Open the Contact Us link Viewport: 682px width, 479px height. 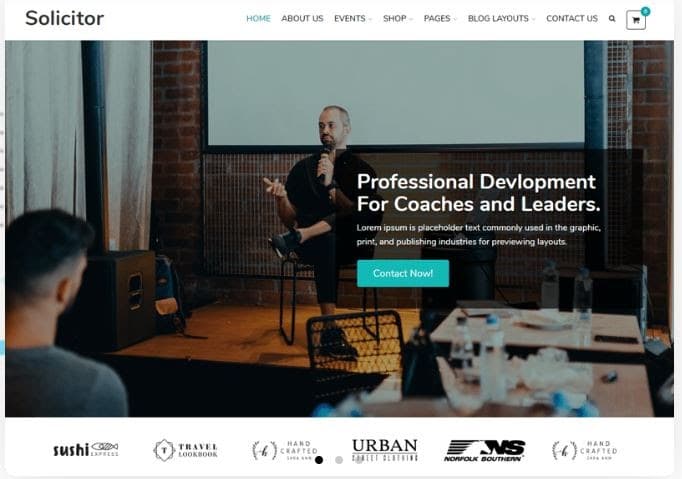click(572, 19)
